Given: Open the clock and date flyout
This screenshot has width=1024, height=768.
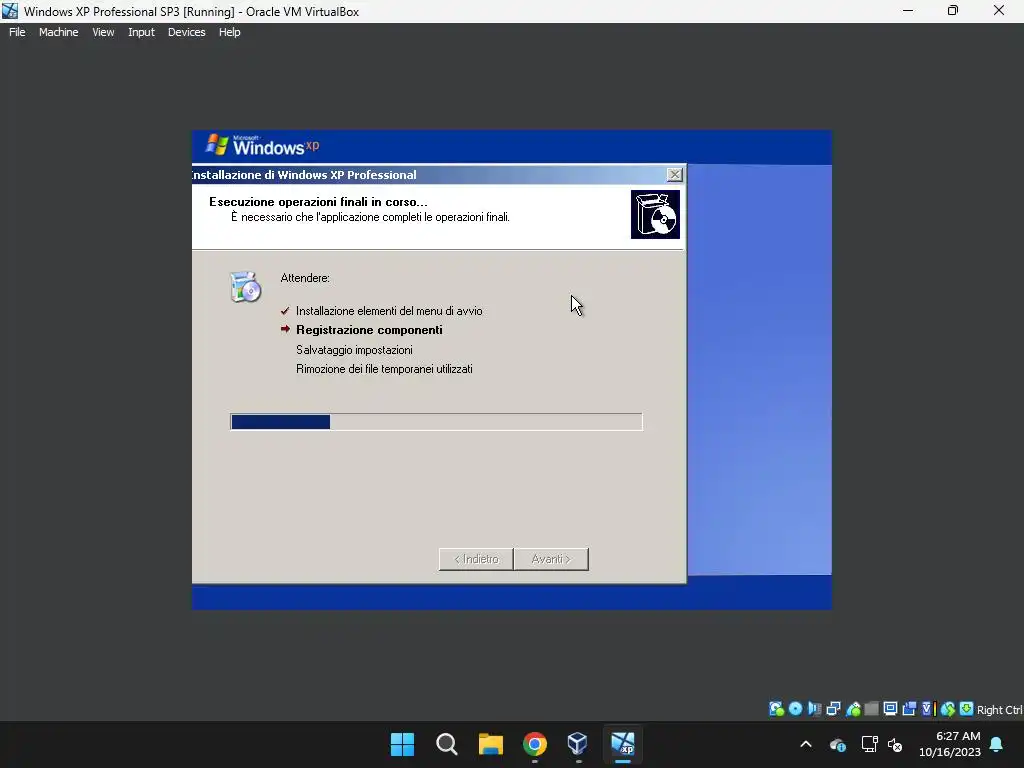Looking at the screenshot, I should point(950,744).
